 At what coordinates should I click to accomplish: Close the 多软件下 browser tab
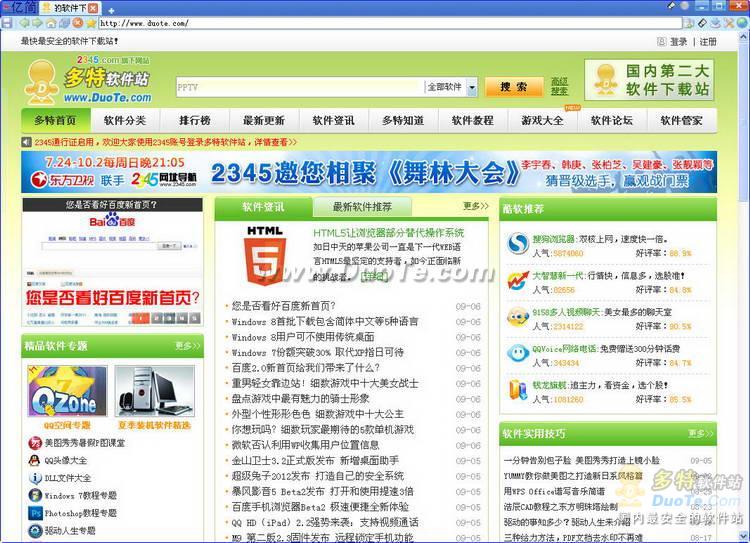tap(93, 8)
